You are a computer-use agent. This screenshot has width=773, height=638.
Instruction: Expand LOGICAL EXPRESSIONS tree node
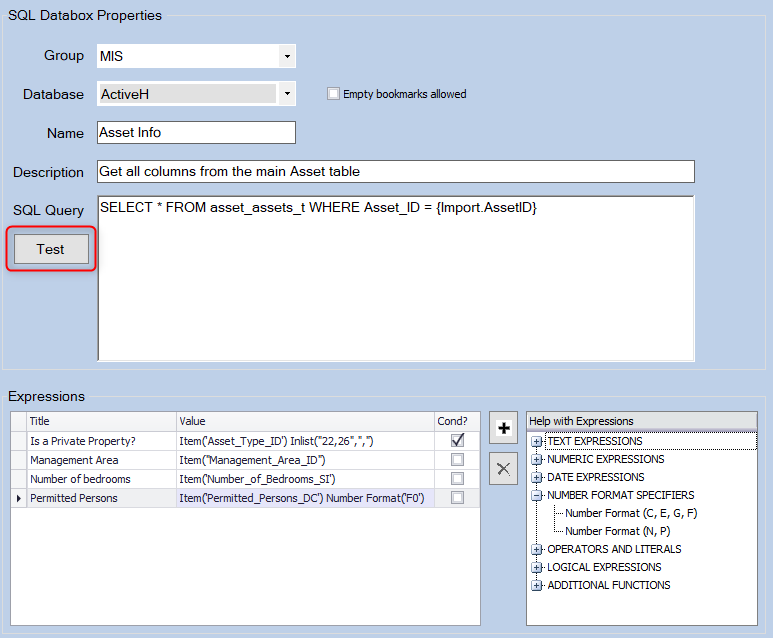pos(537,567)
